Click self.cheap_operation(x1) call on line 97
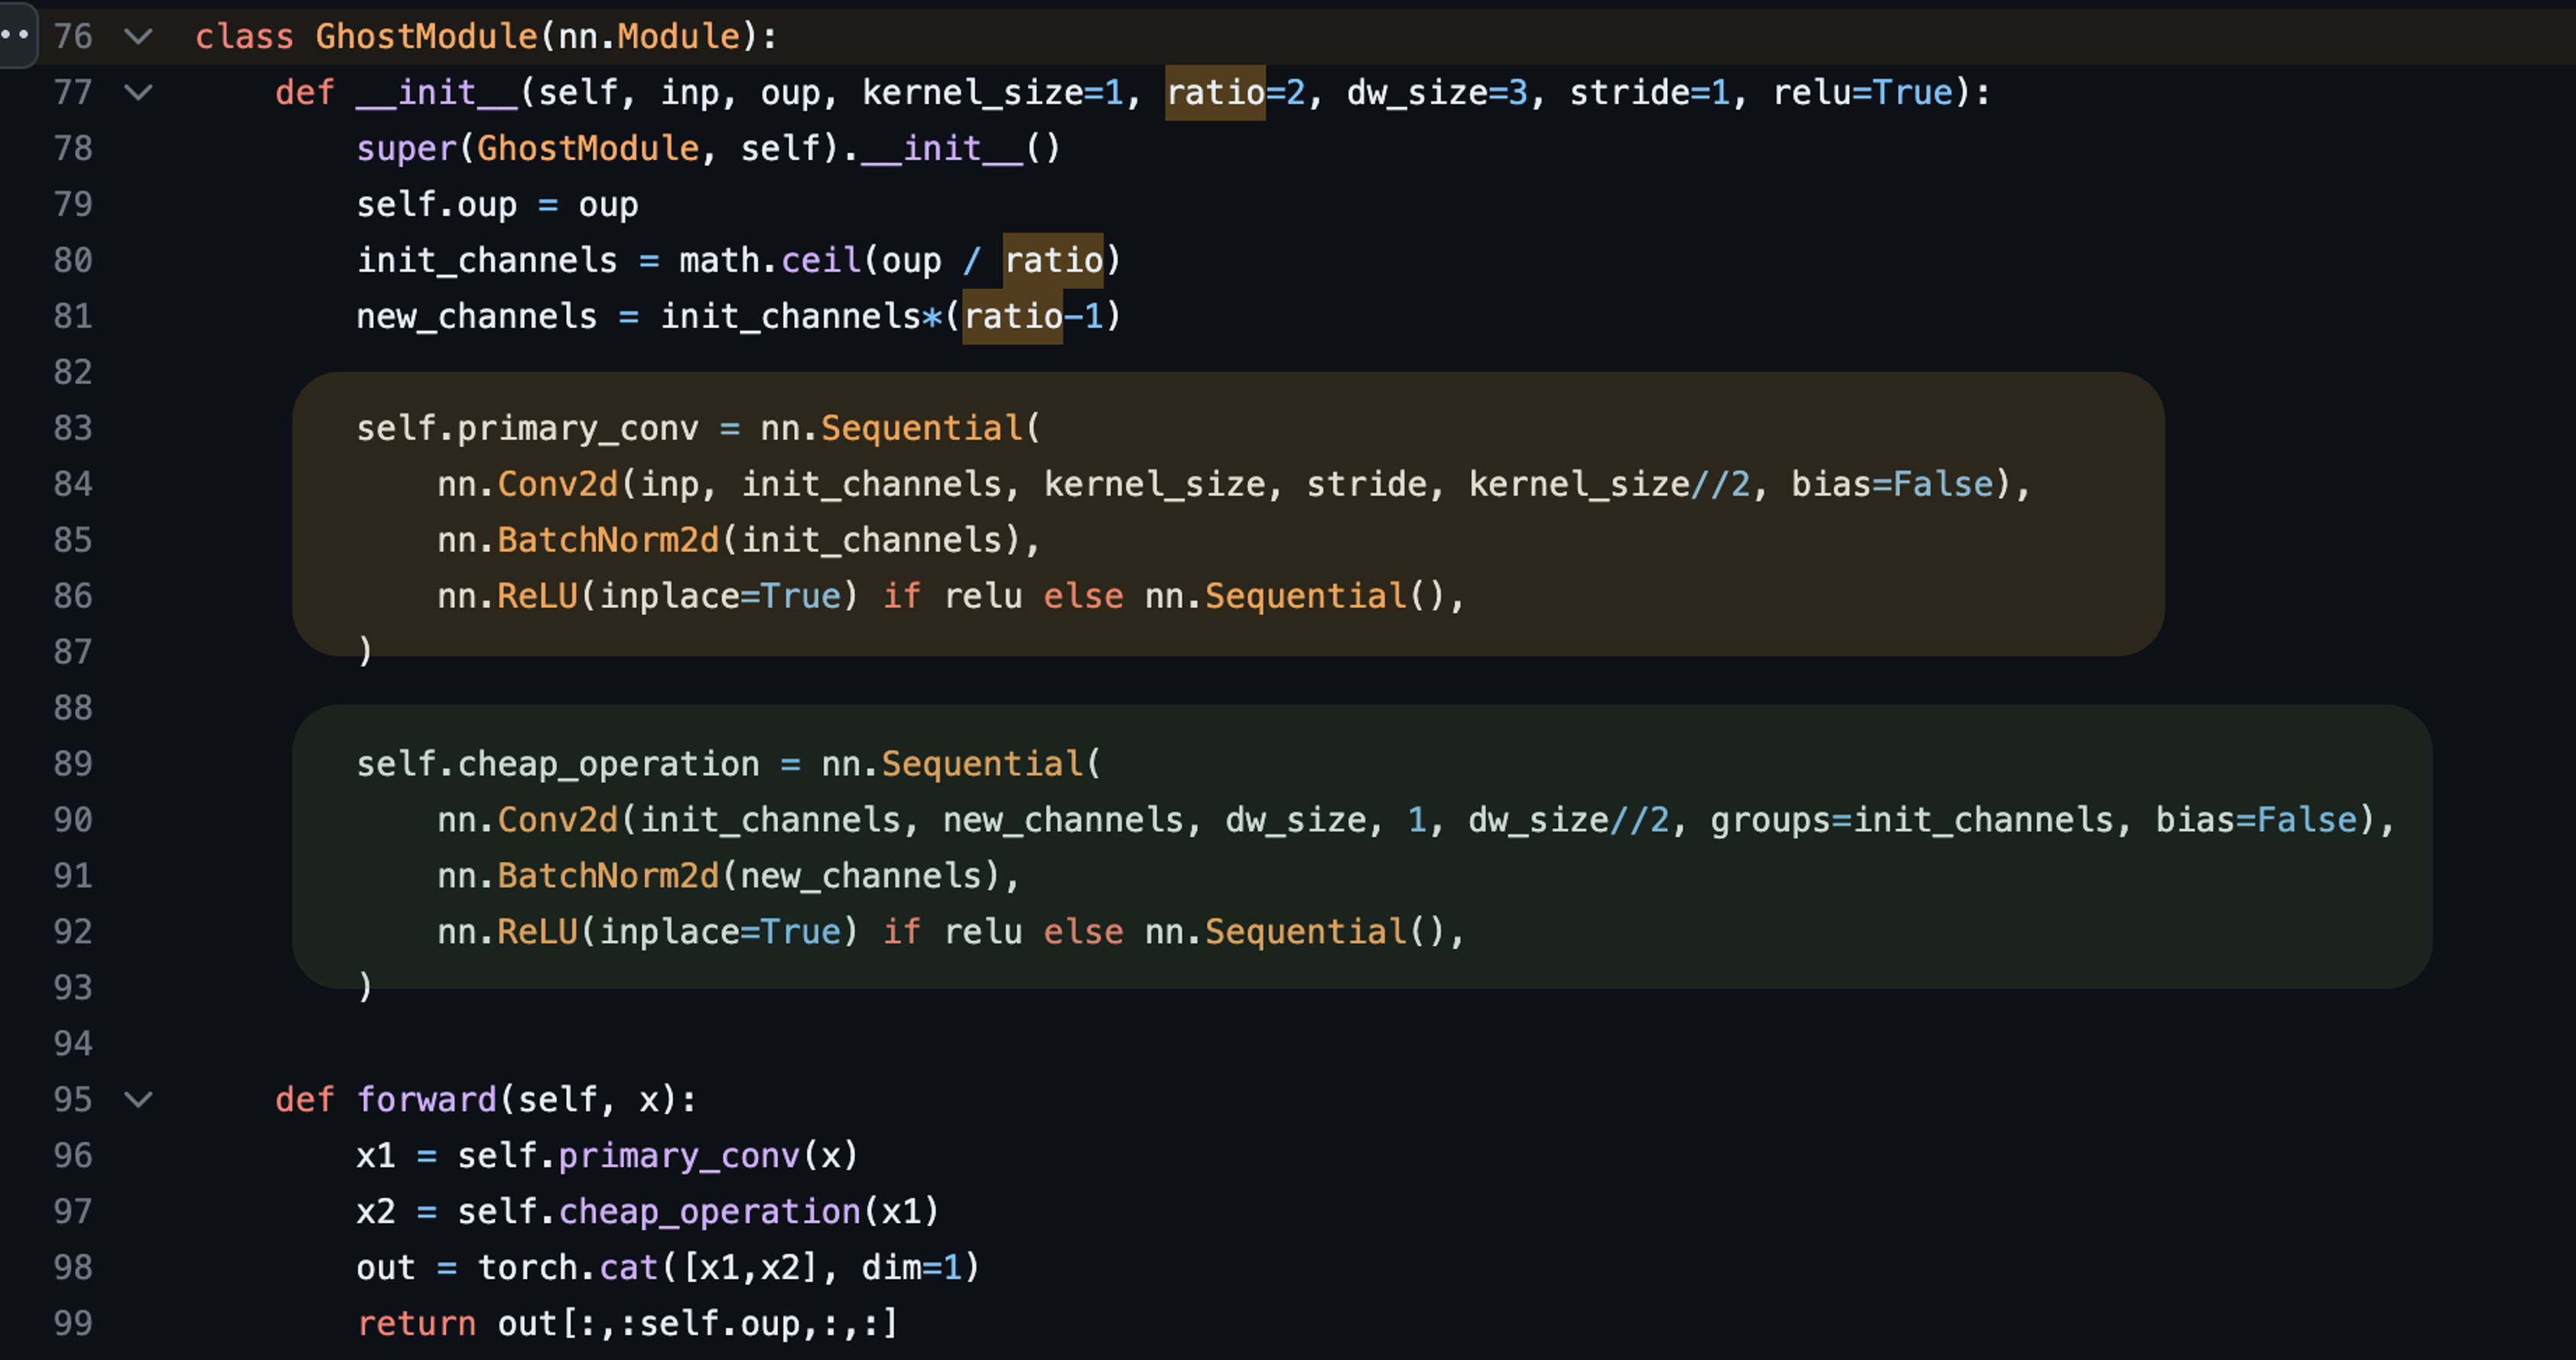The width and height of the screenshot is (2576, 1360). [x=698, y=1212]
